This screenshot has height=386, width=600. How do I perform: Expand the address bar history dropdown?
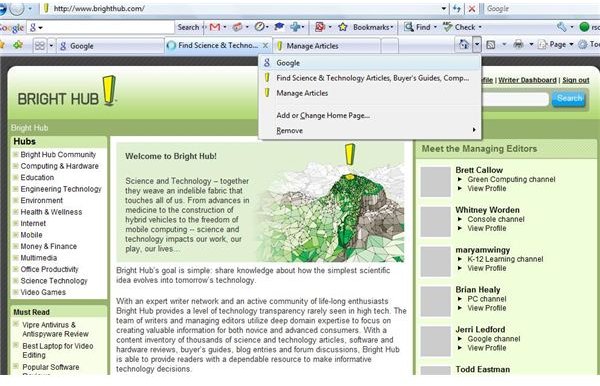[x=444, y=8]
